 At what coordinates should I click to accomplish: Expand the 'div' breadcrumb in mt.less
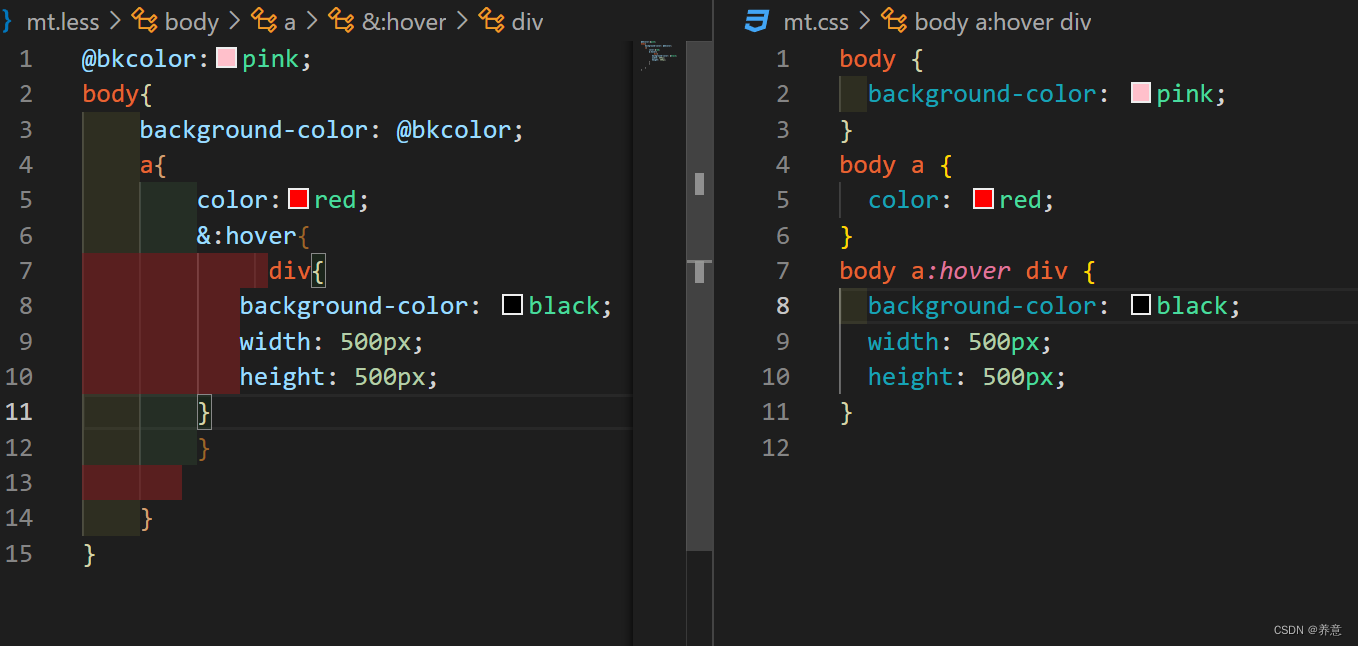pos(527,21)
